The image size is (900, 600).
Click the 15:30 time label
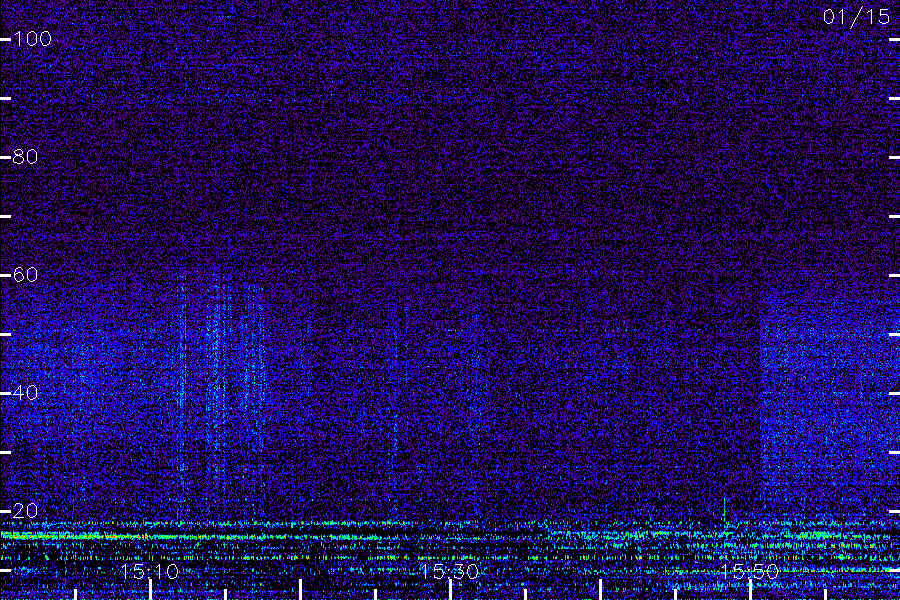[449, 571]
